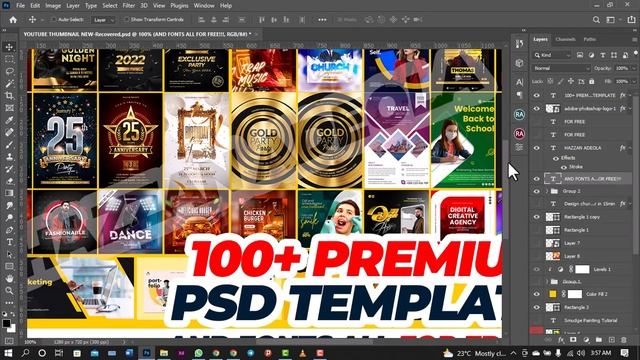The image size is (640, 360).
Task: Expand Group 2 folder arrow
Action: click(x=547, y=191)
